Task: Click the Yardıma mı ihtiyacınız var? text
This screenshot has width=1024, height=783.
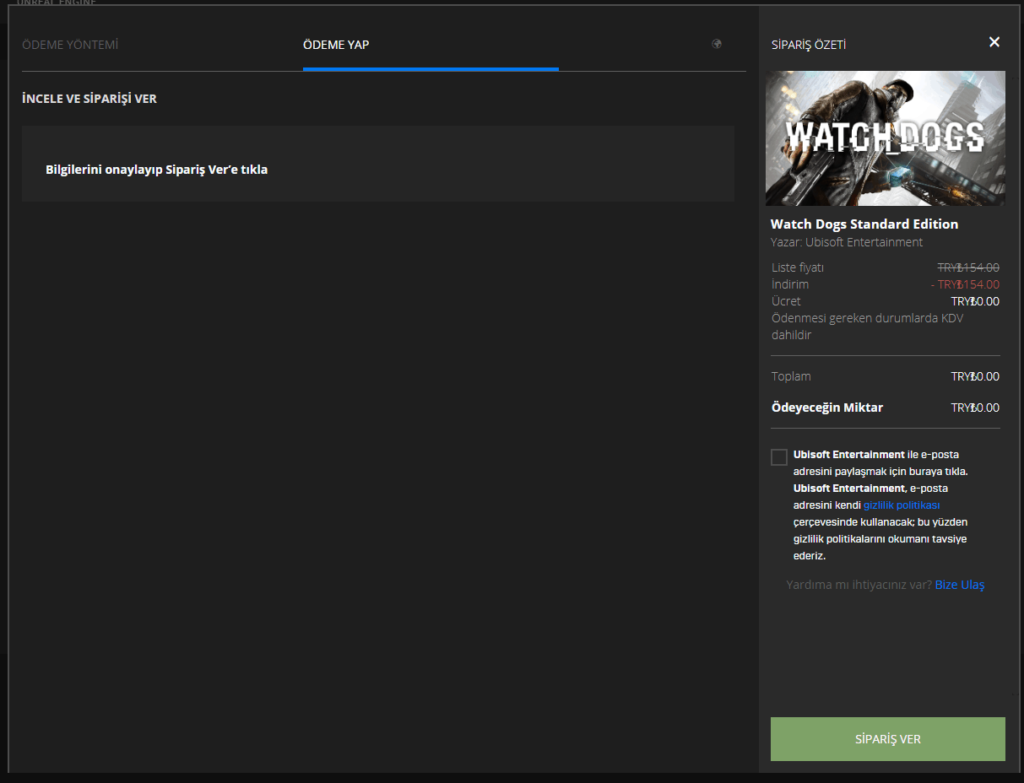Action: [859, 584]
